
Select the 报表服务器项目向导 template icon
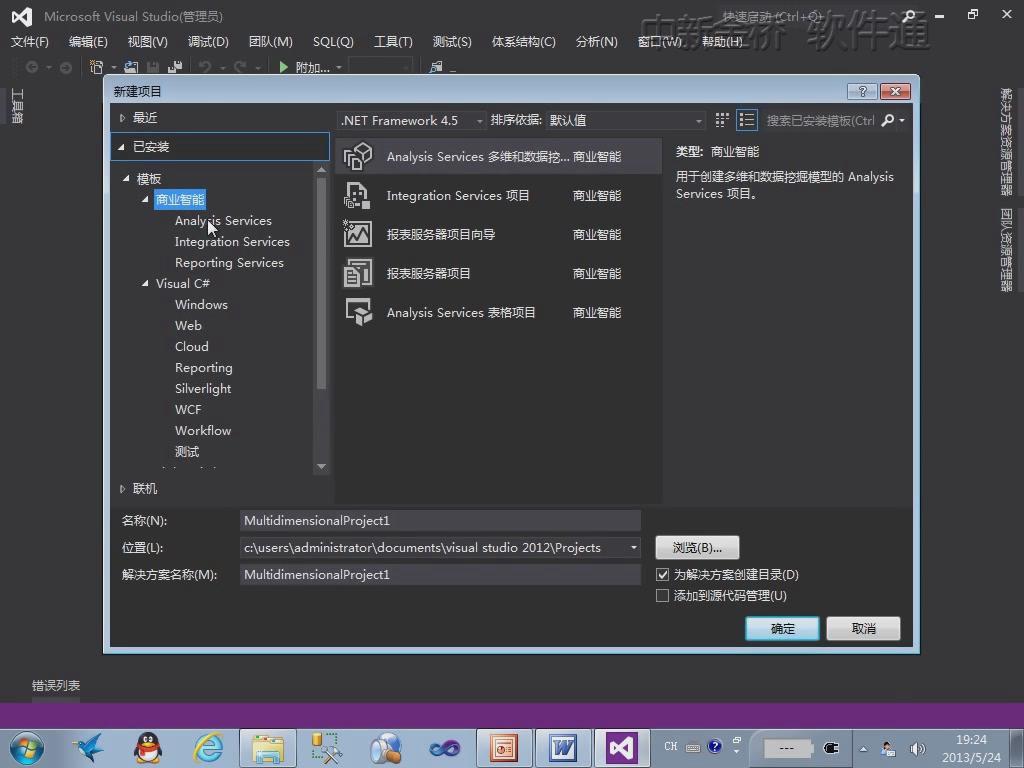[x=358, y=234]
